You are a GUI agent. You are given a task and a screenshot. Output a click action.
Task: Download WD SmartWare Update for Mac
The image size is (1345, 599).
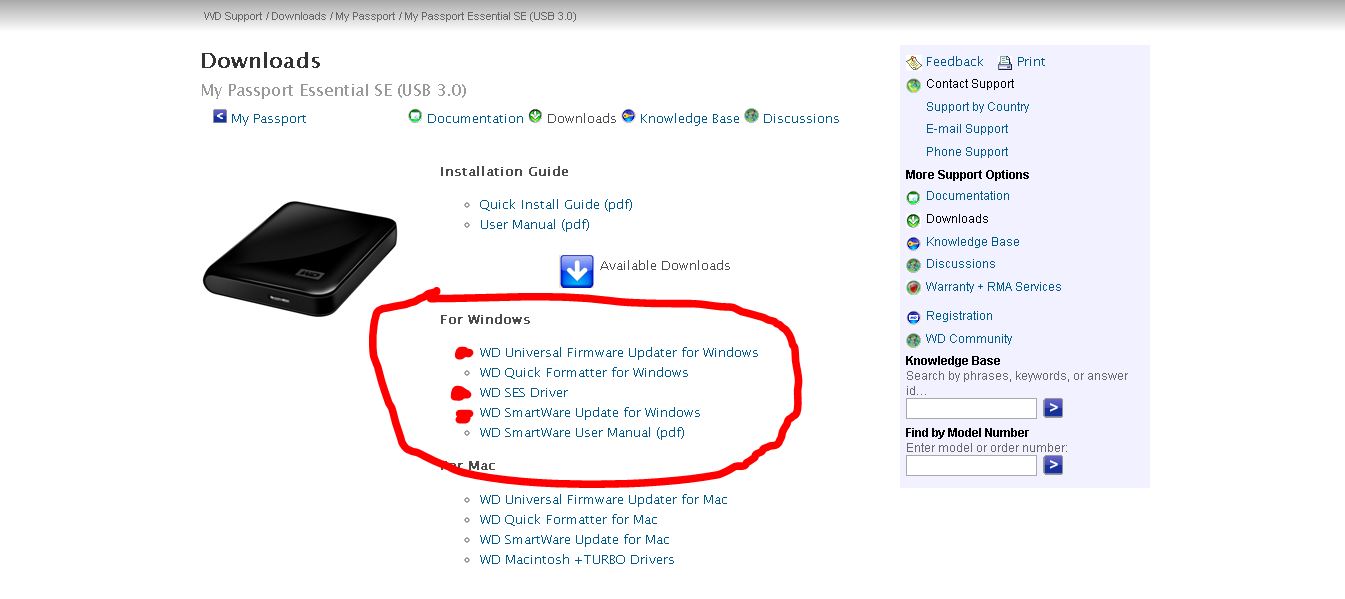(574, 539)
